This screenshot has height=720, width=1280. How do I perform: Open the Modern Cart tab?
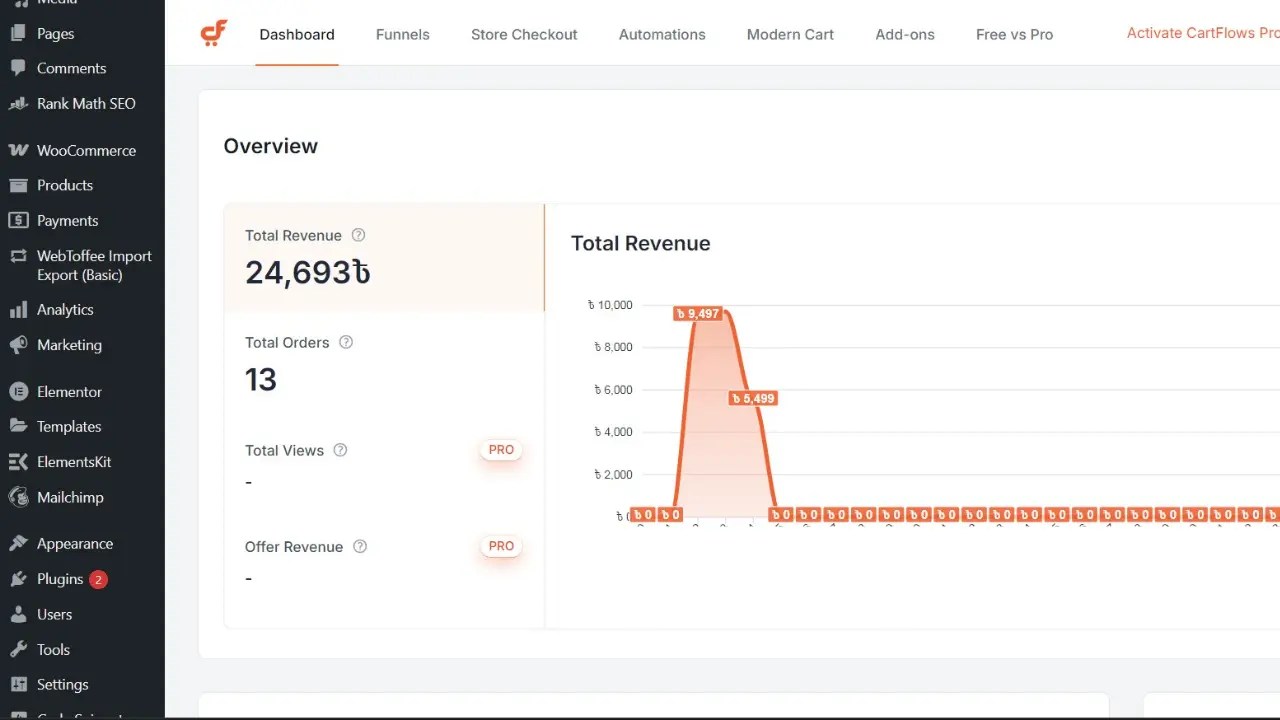(x=790, y=34)
